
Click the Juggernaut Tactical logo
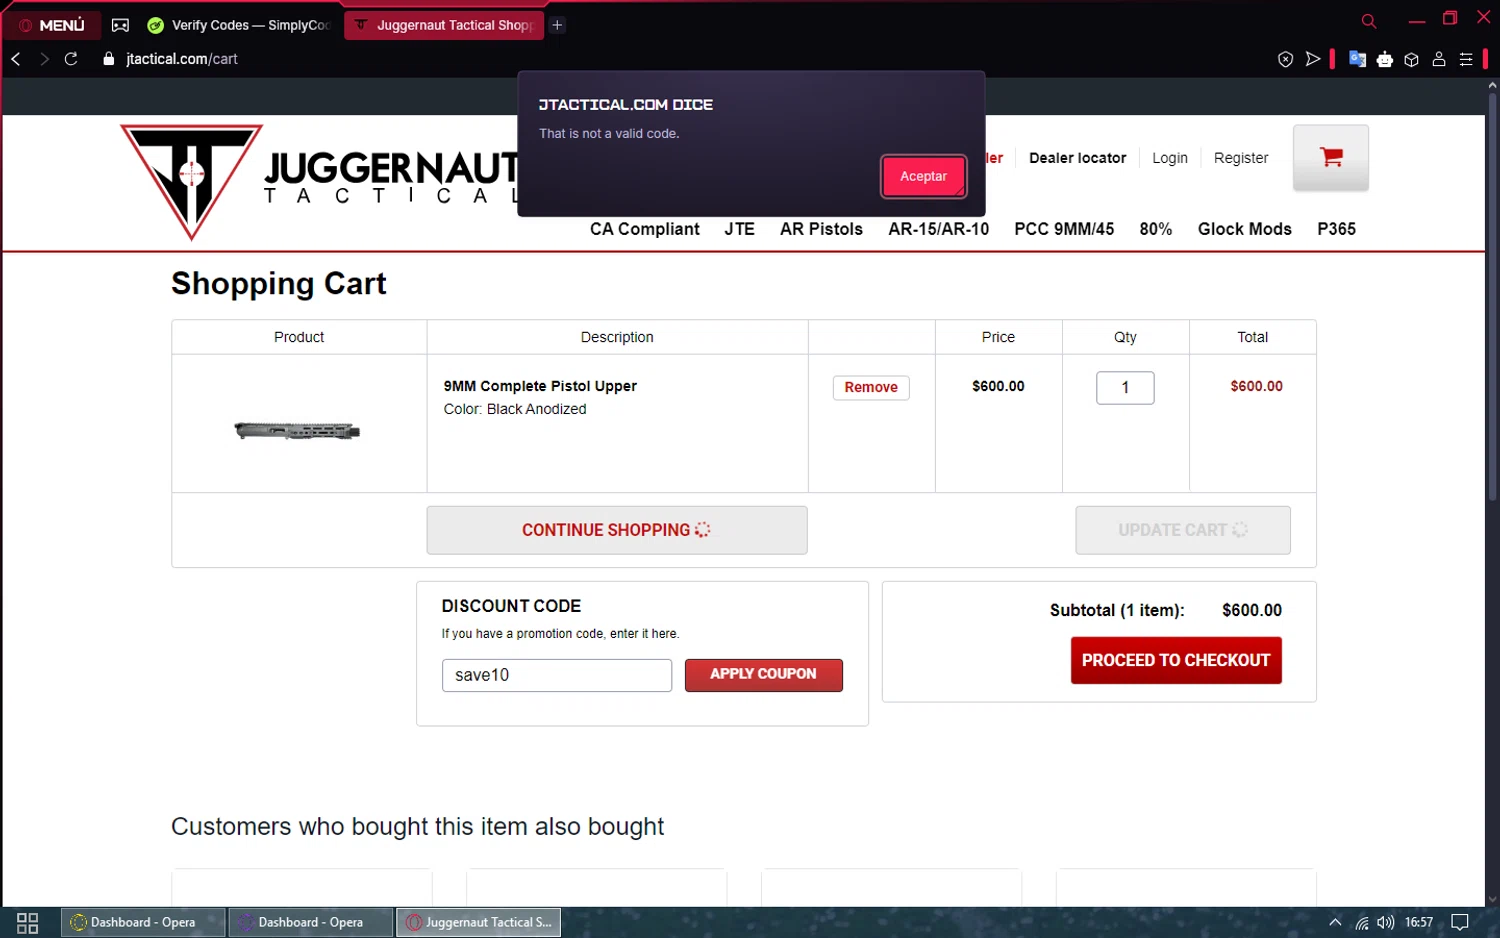[x=320, y=181]
